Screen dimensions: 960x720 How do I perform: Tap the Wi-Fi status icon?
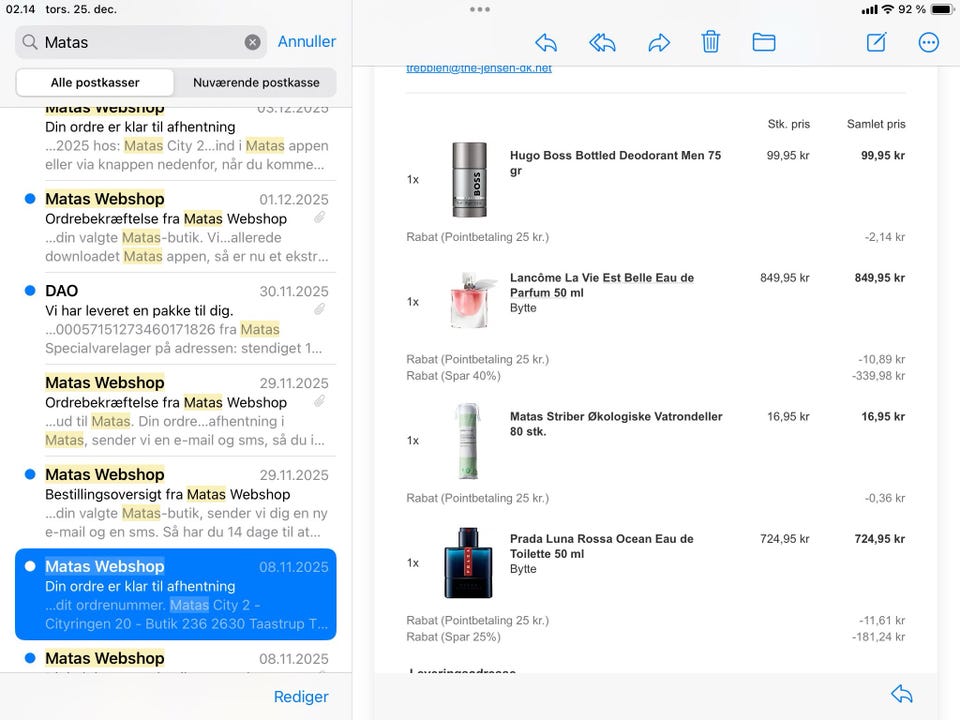pos(887,9)
